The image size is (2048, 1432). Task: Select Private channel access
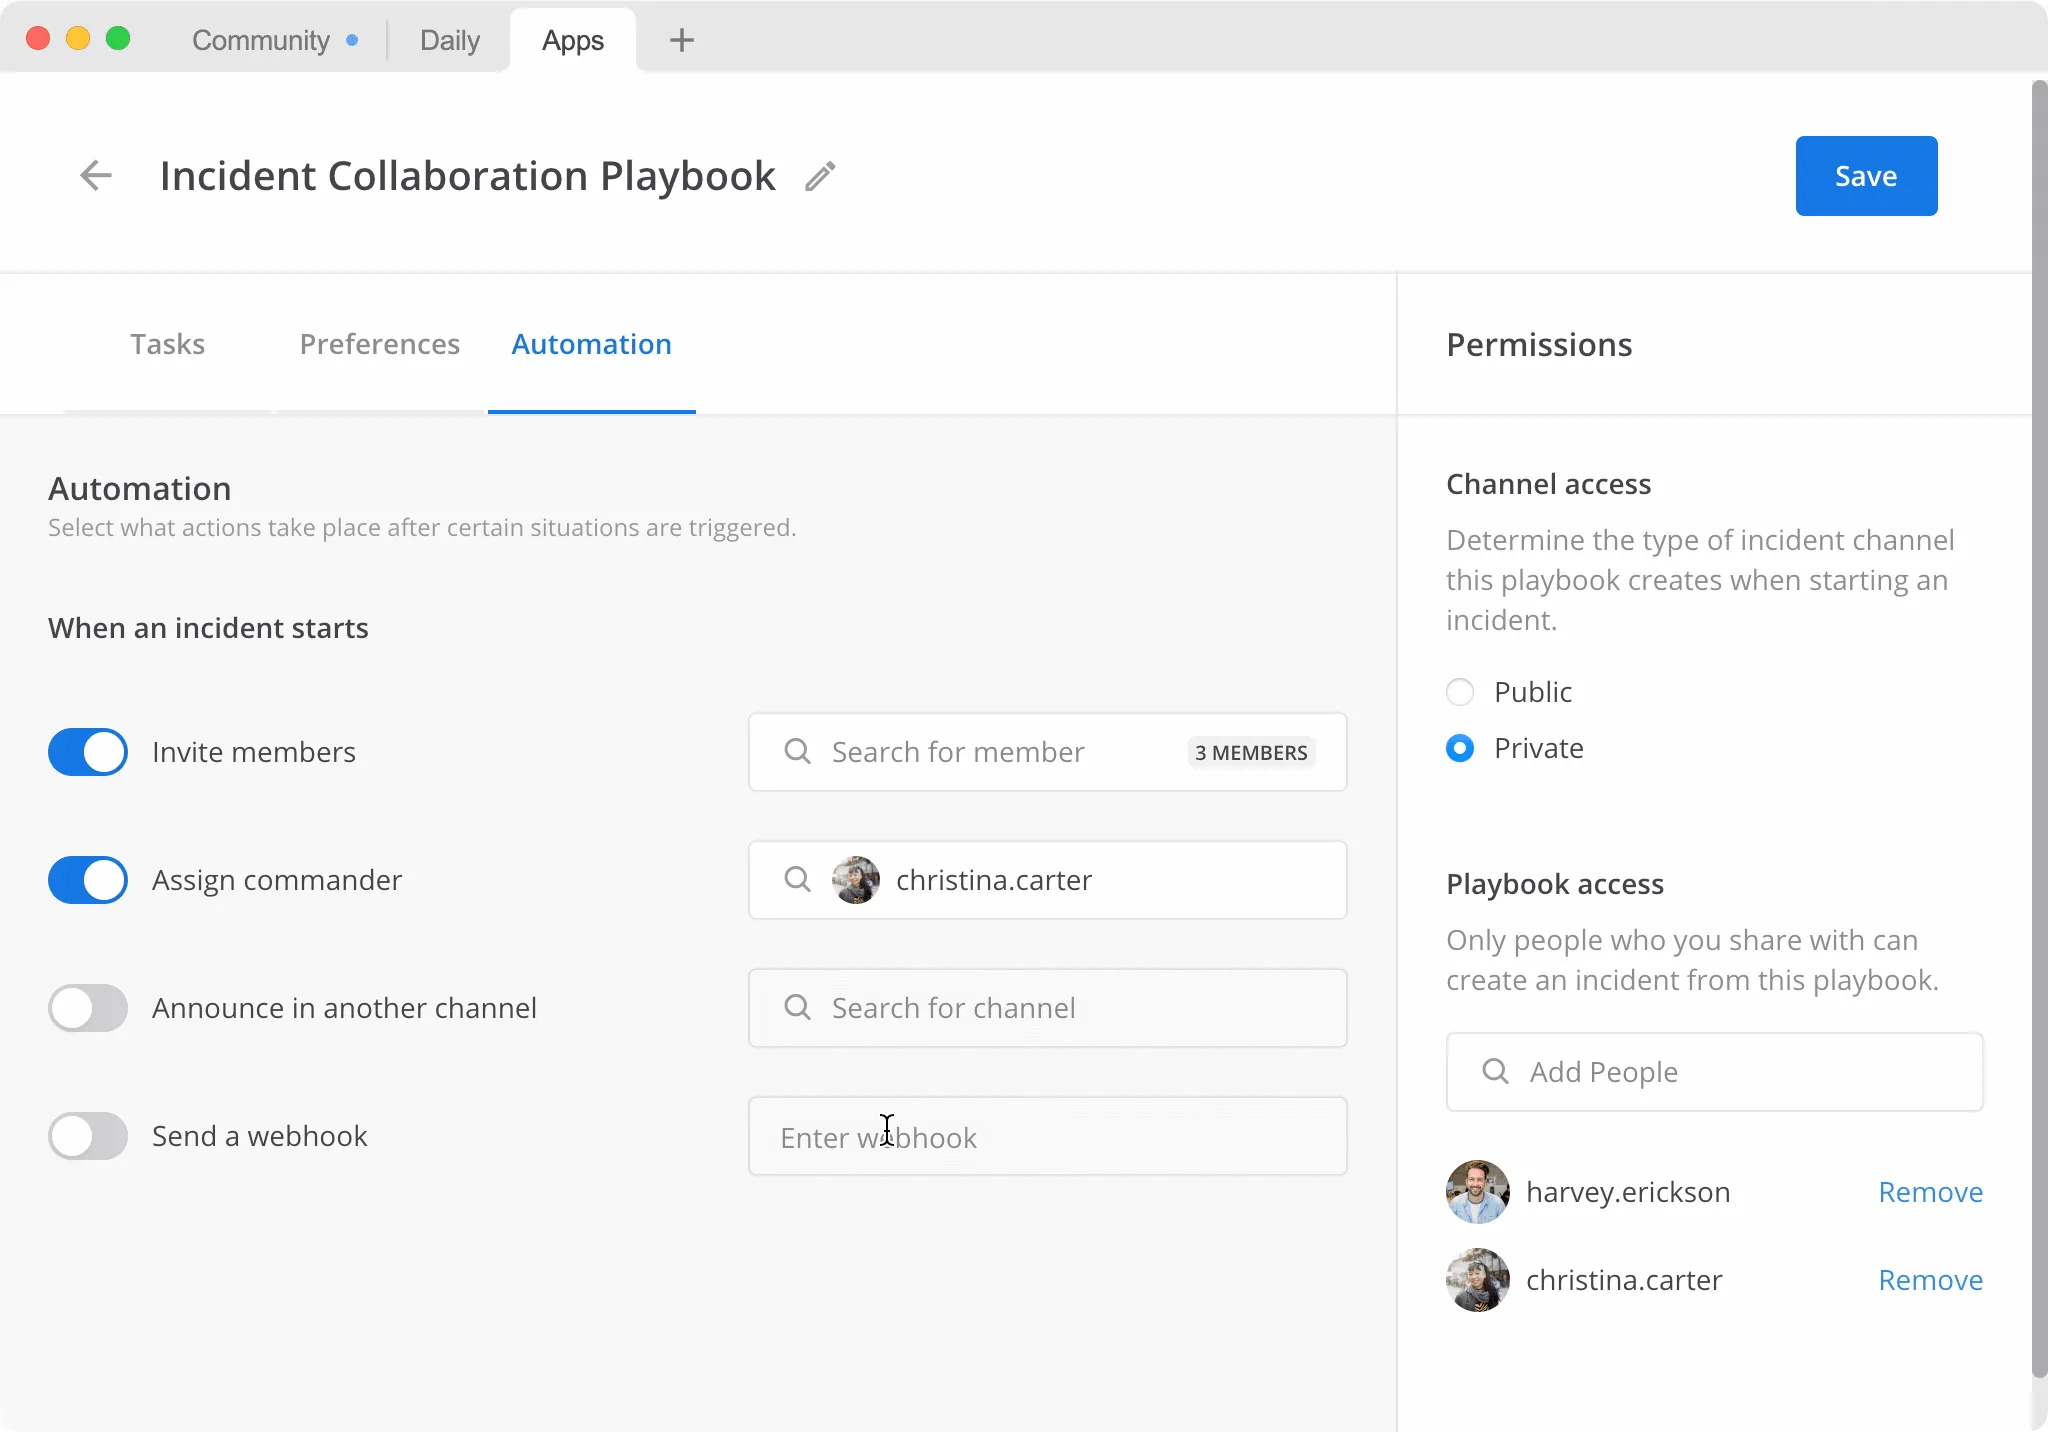pyautogui.click(x=1460, y=748)
